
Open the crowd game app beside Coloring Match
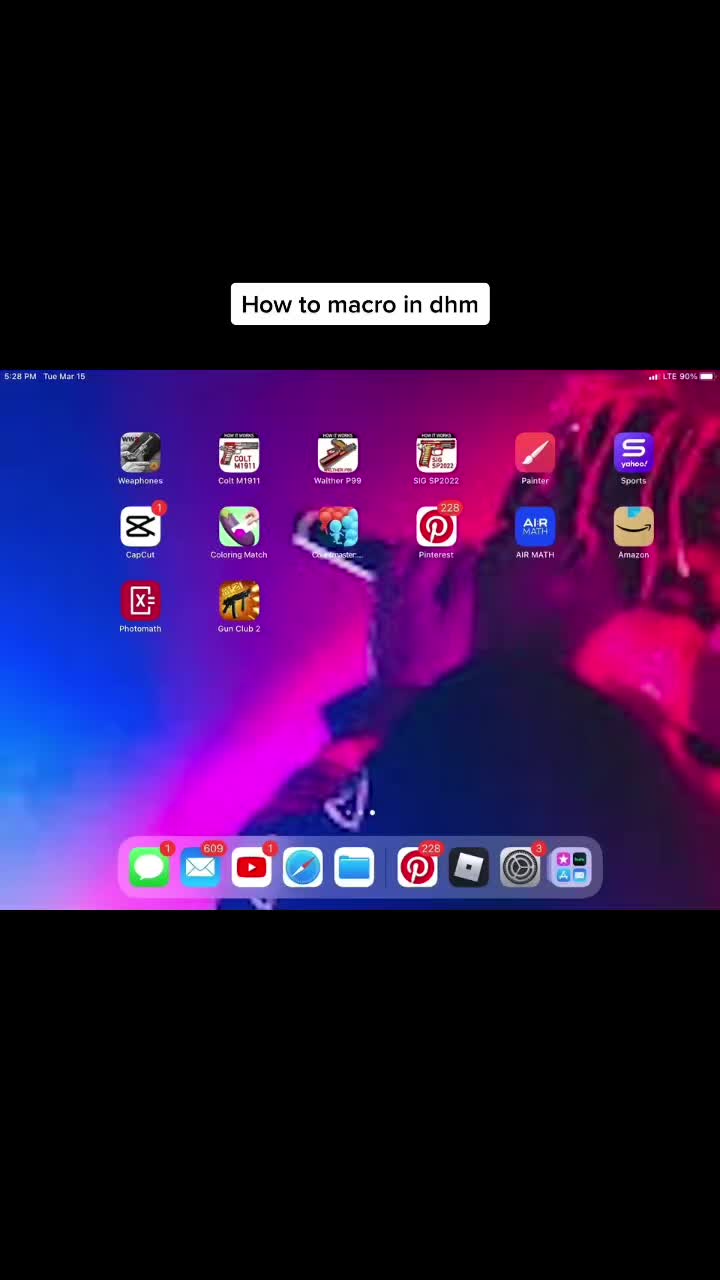click(x=338, y=527)
